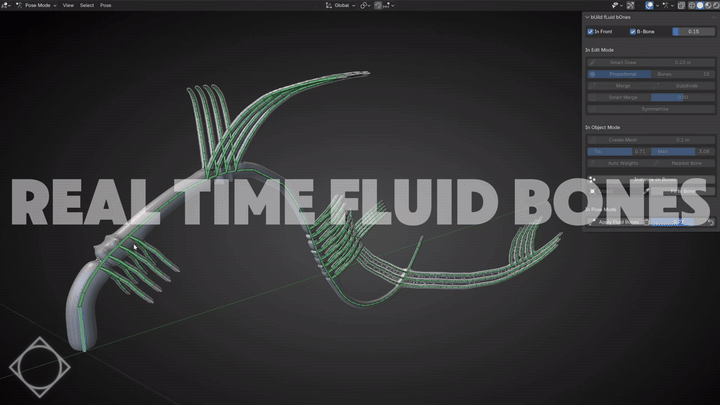Click the Bones count field
The width and height of the screenshot is (720, 405).
click(683, 74)
